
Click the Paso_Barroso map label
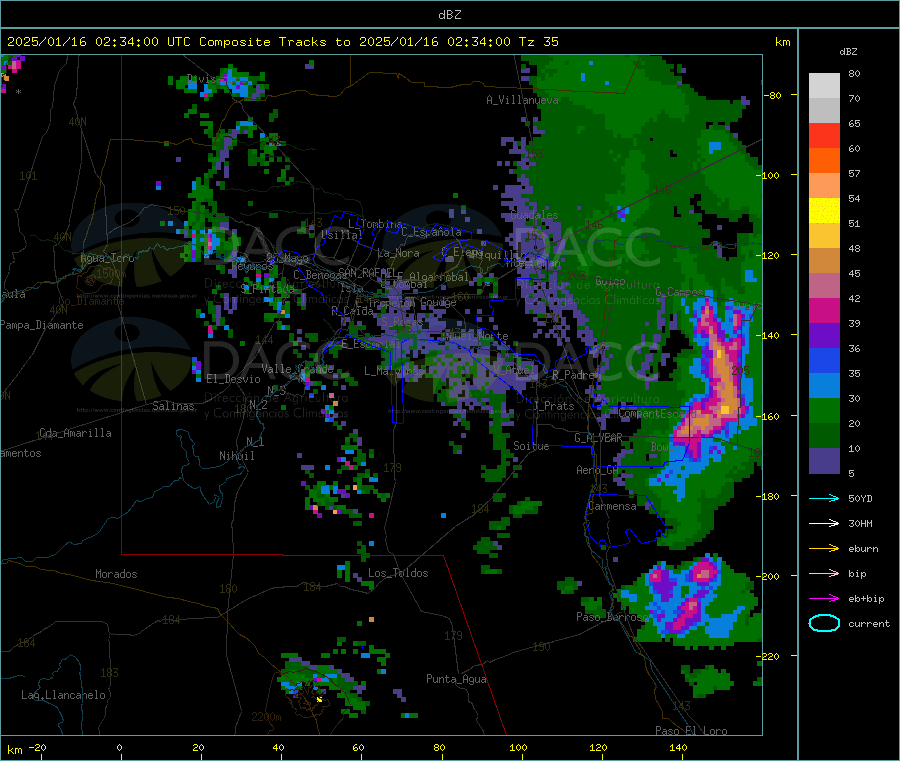612,617
